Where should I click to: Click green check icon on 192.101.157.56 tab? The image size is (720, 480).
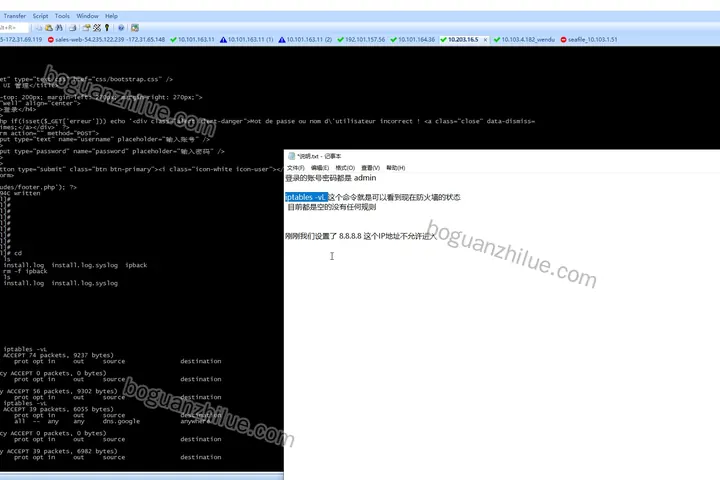(x=340, y=40)
